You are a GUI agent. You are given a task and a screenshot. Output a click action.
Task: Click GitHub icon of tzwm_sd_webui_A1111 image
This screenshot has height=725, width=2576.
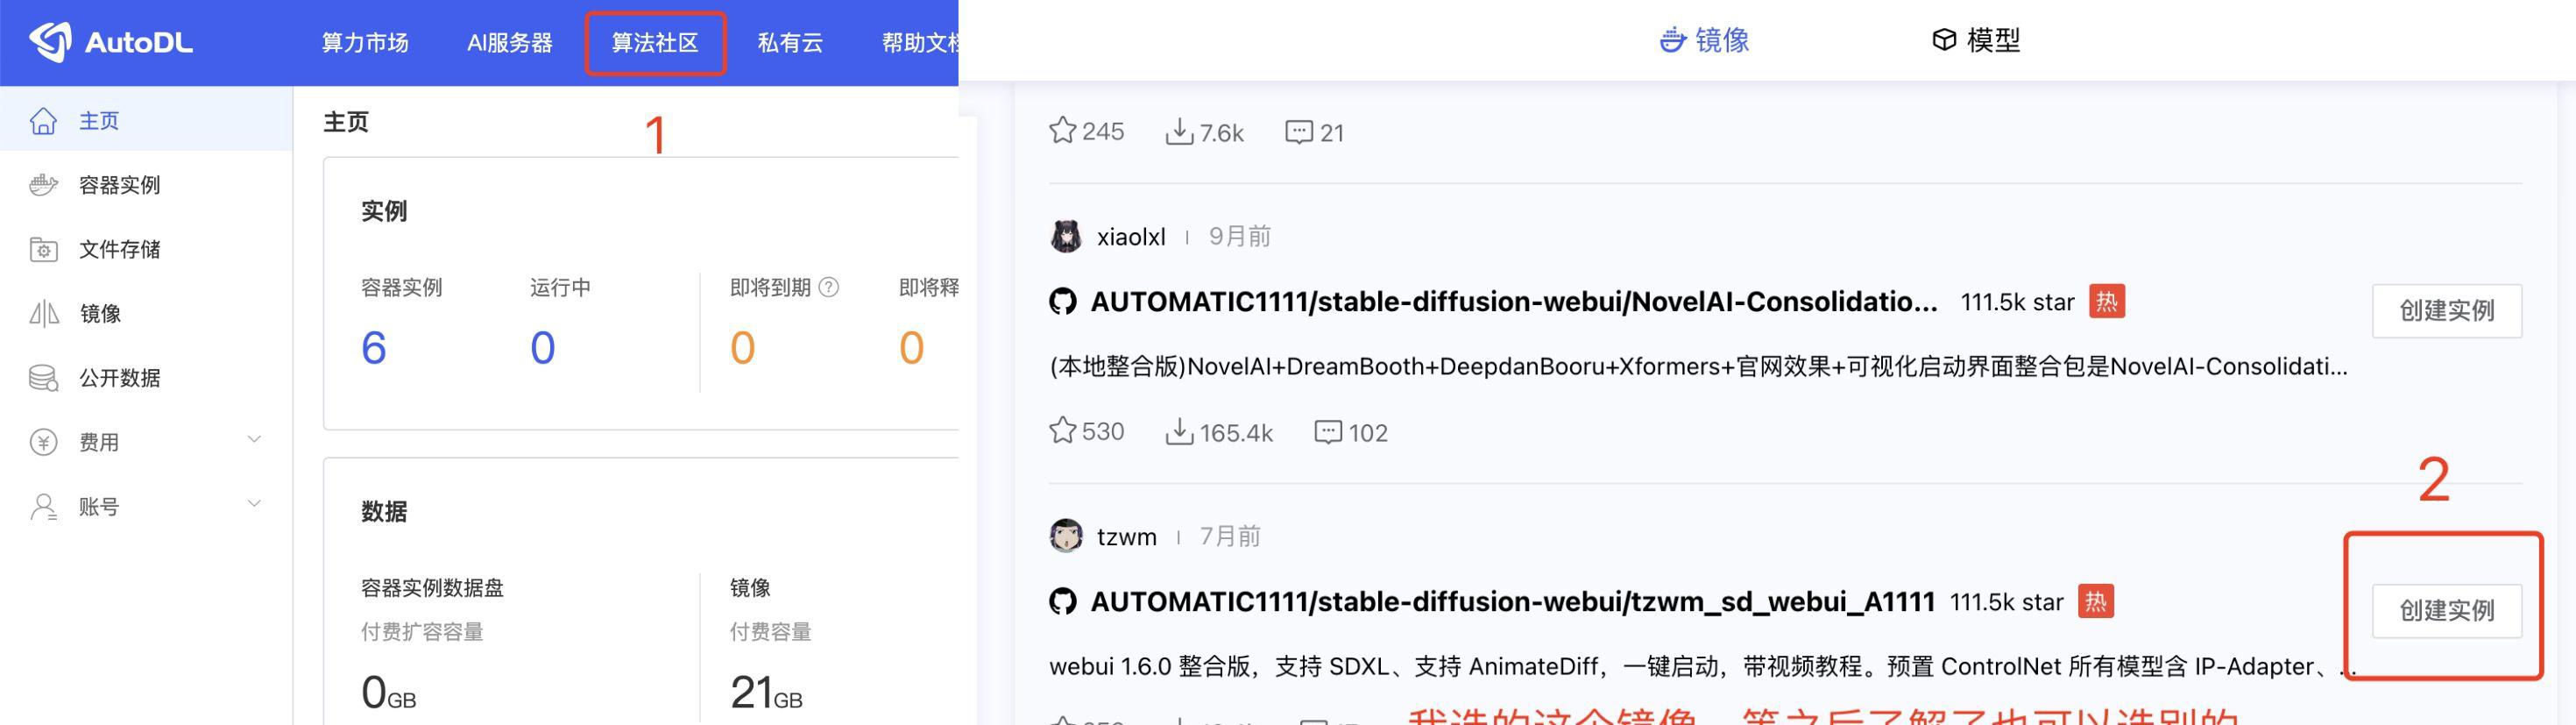click(1063, 601)
